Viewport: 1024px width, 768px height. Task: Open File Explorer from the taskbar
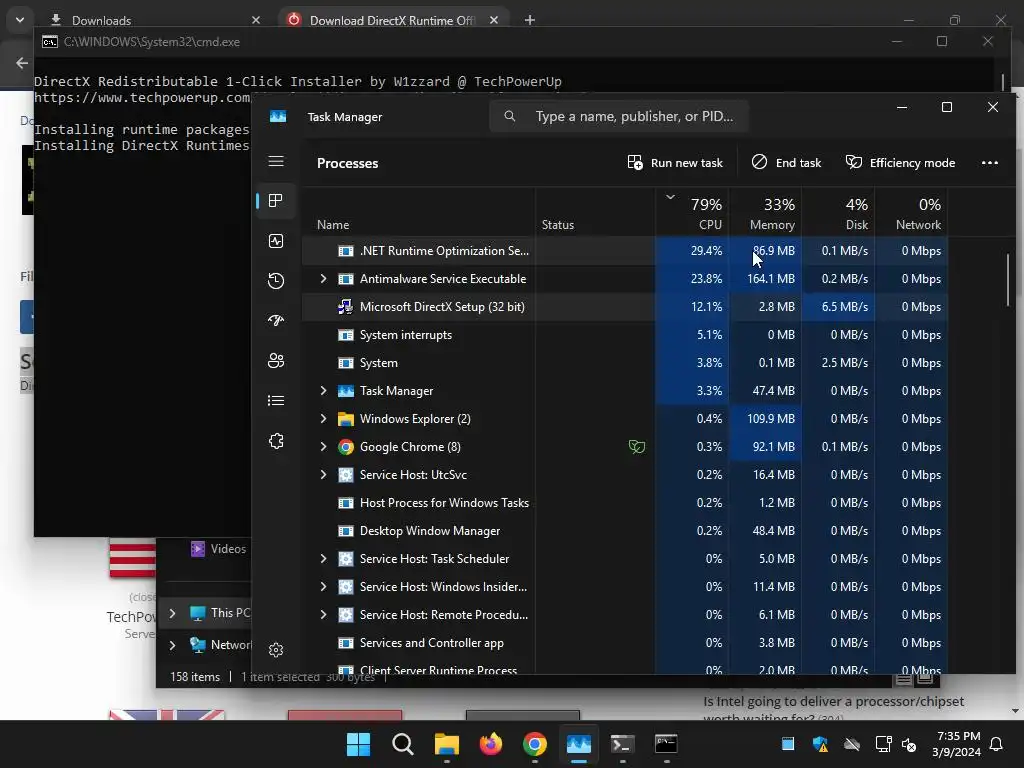point(447,744)
